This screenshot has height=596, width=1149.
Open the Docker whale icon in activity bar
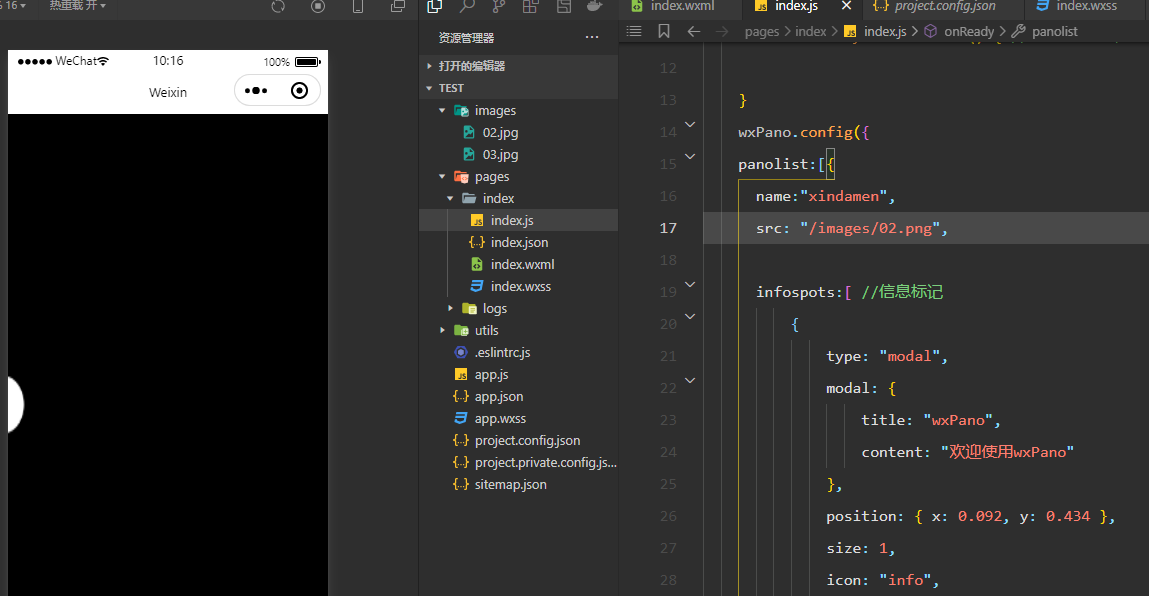pyautogui.click(x=594, y=7)
